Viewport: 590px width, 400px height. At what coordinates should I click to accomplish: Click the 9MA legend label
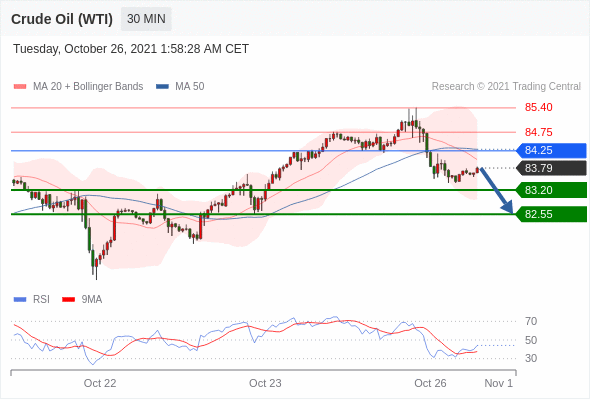pos(92,300)
